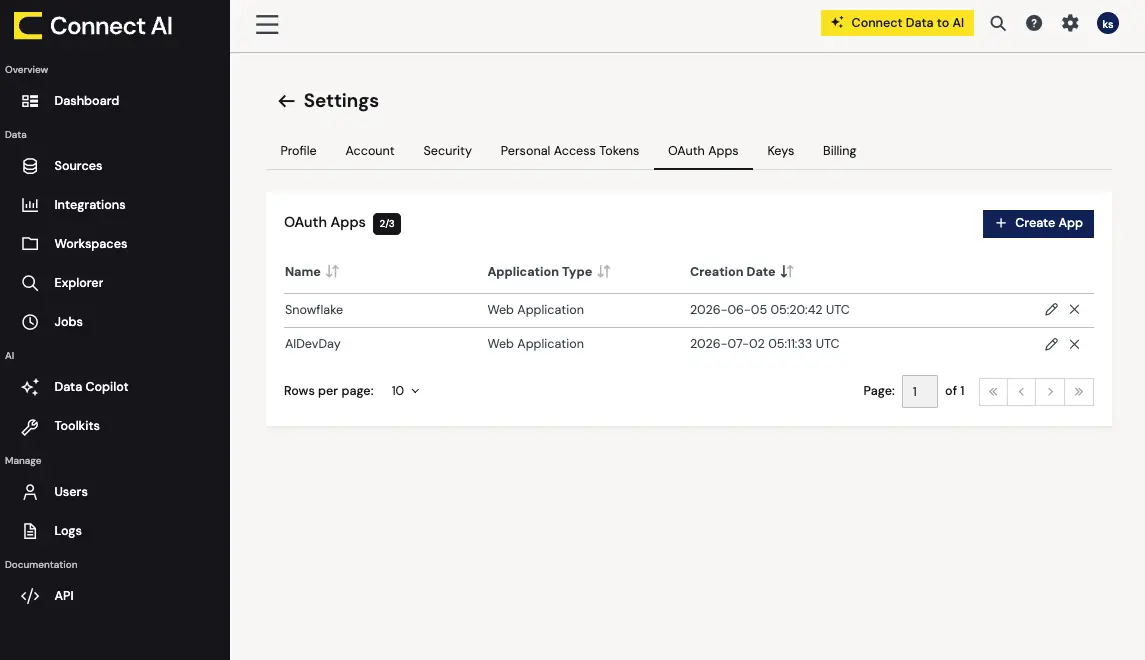Click the Sources database icon
The image size is (1145, 660).
[x=30, y=166]
